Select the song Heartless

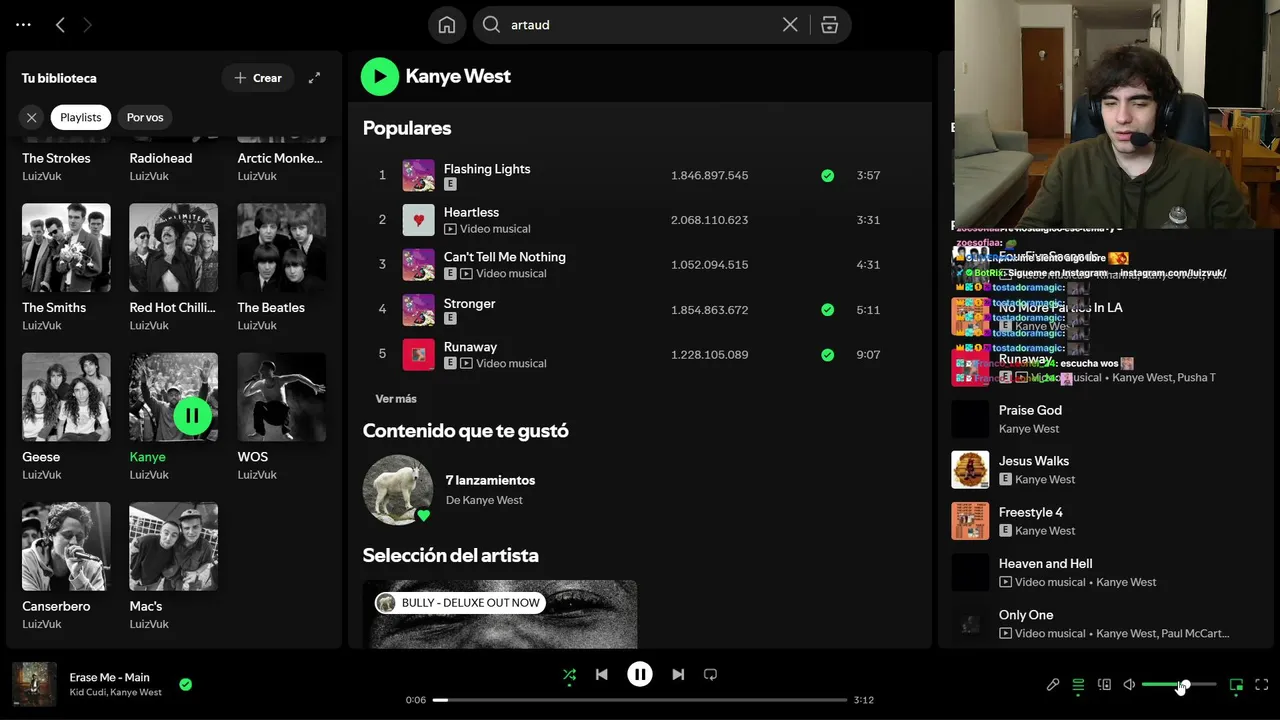point(471,212)
